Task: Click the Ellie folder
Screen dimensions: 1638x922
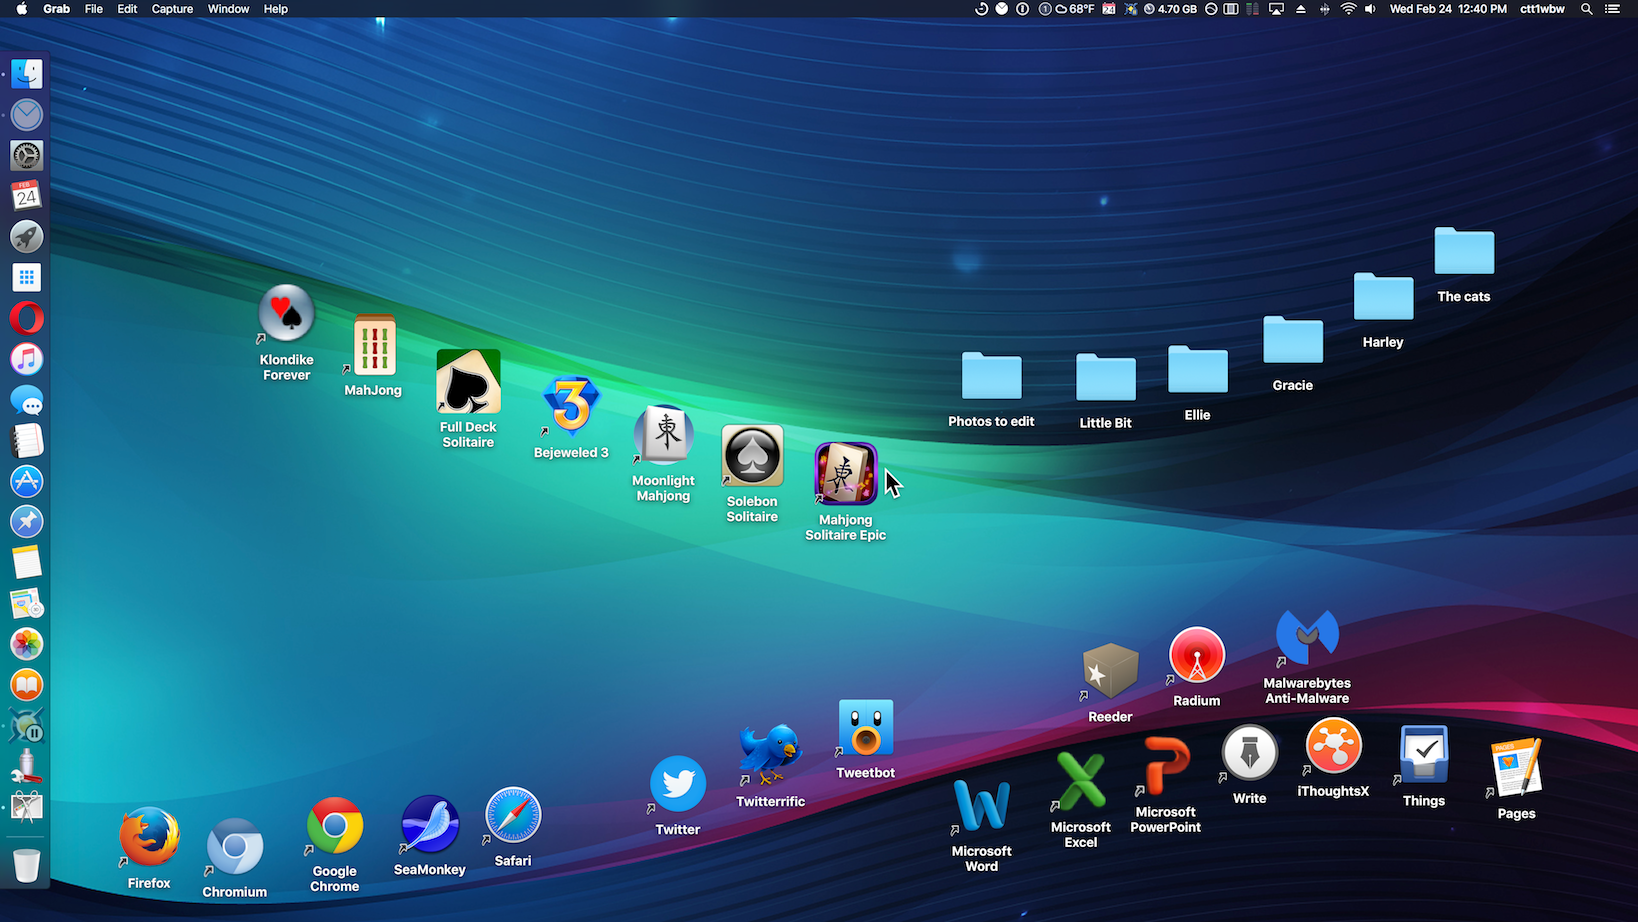Action: point(1198,371)
